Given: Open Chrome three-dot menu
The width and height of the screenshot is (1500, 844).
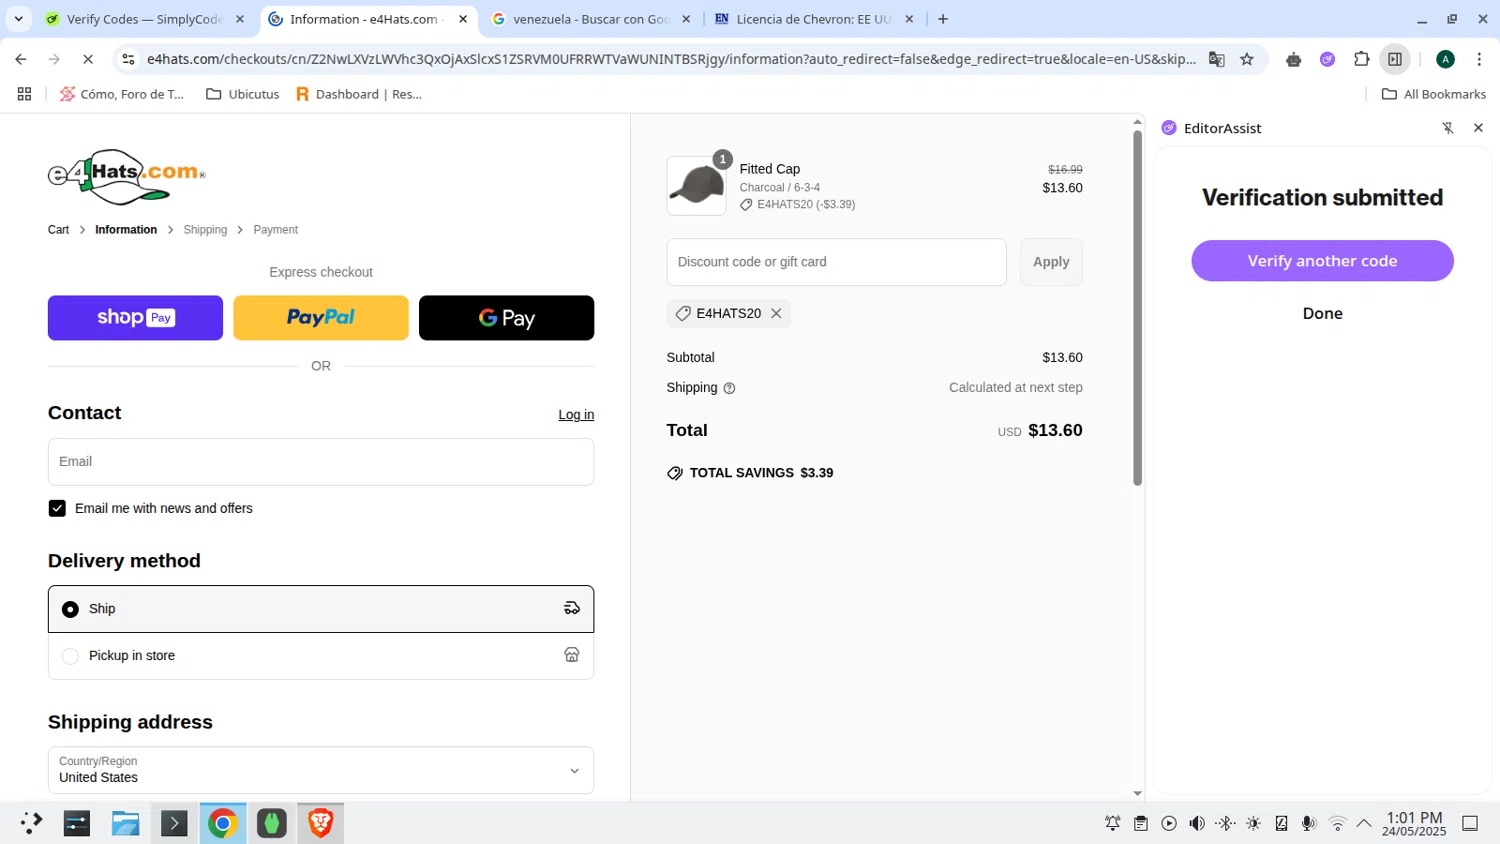Looking at the screenshot, I should 1479,59.
